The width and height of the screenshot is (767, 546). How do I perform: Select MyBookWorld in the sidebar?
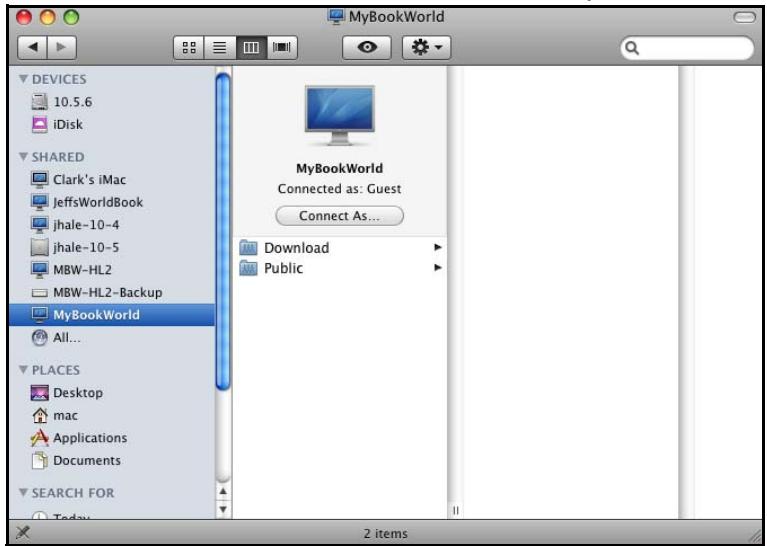click(112, 315)
